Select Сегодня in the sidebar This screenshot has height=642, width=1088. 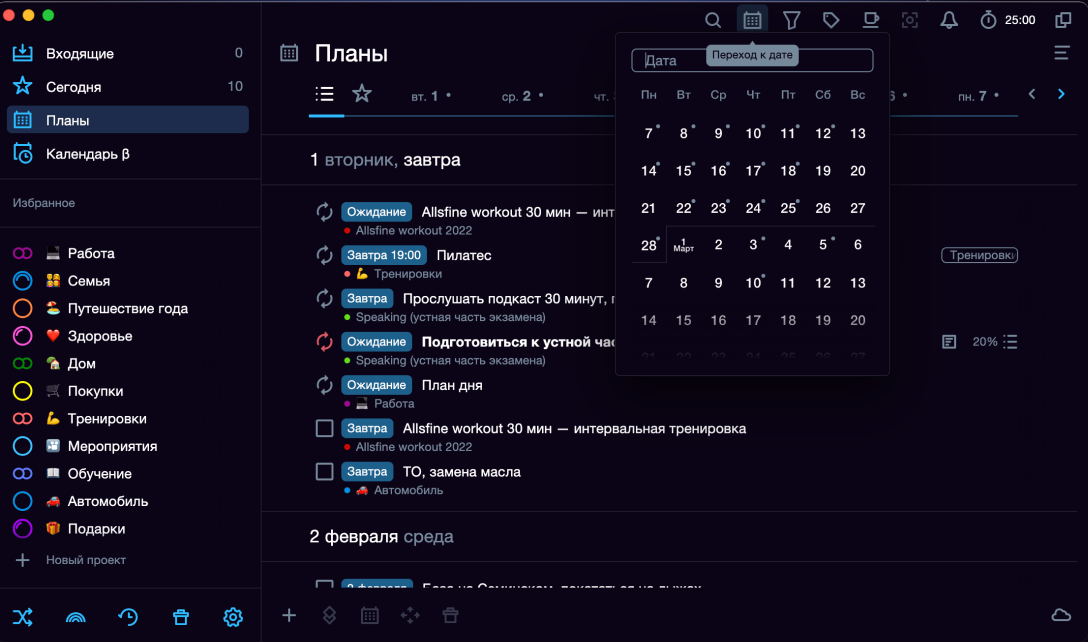(x=74, y=86)
